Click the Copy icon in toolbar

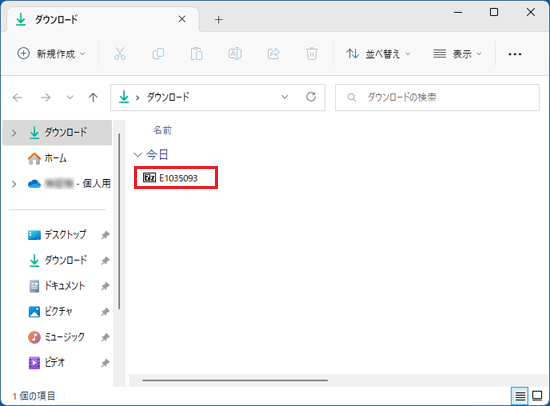158,54
